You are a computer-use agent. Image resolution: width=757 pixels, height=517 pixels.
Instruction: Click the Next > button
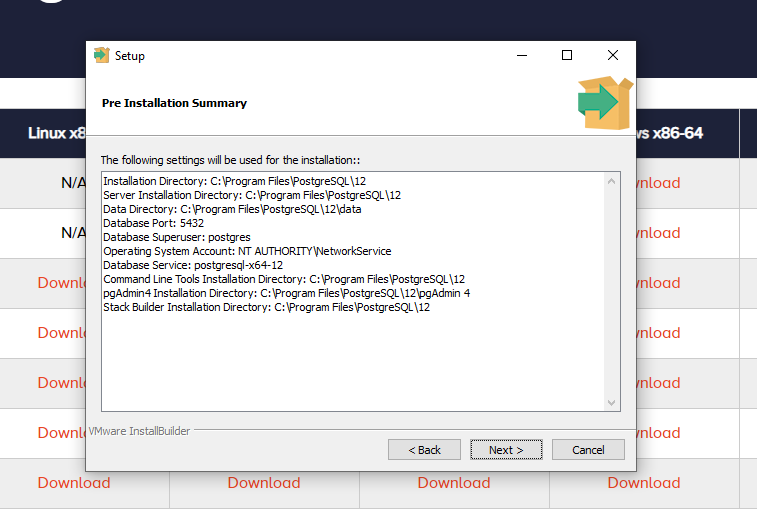coord(506,450)
